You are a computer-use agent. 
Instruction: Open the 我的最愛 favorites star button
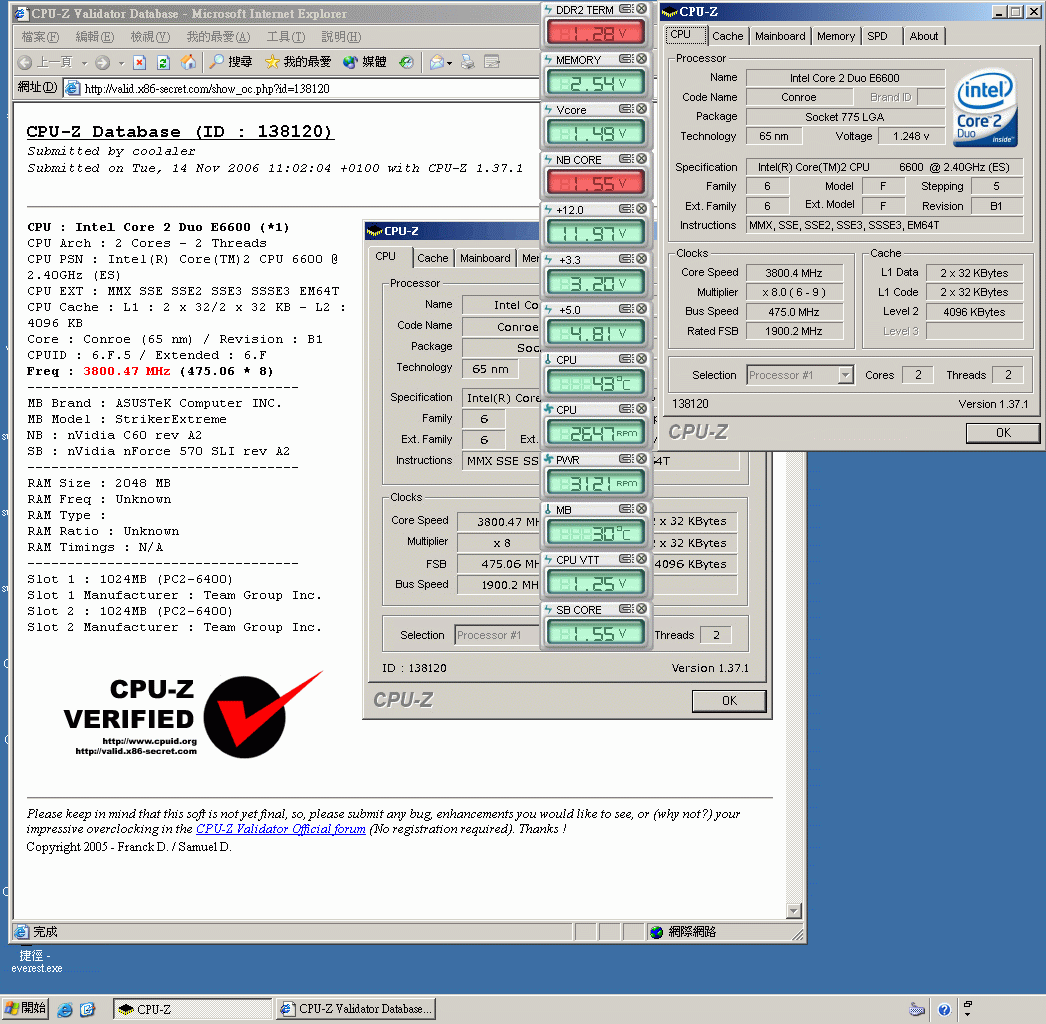tap(298, 62)
